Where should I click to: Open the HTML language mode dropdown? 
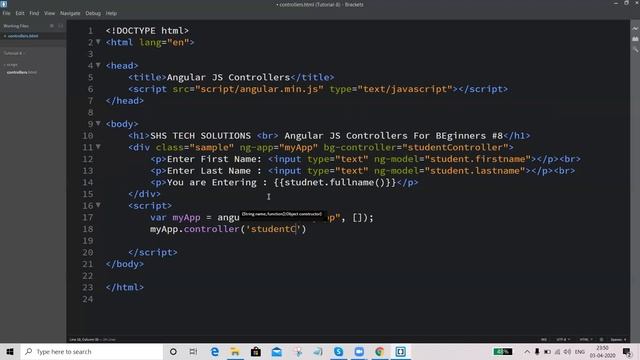coord(586,340)
